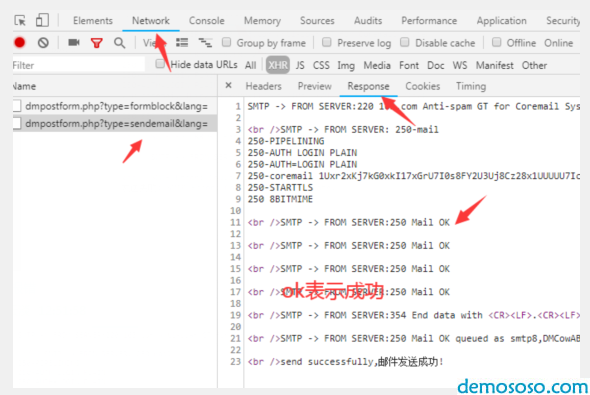Filter requests by XHR

coord(278,65)
